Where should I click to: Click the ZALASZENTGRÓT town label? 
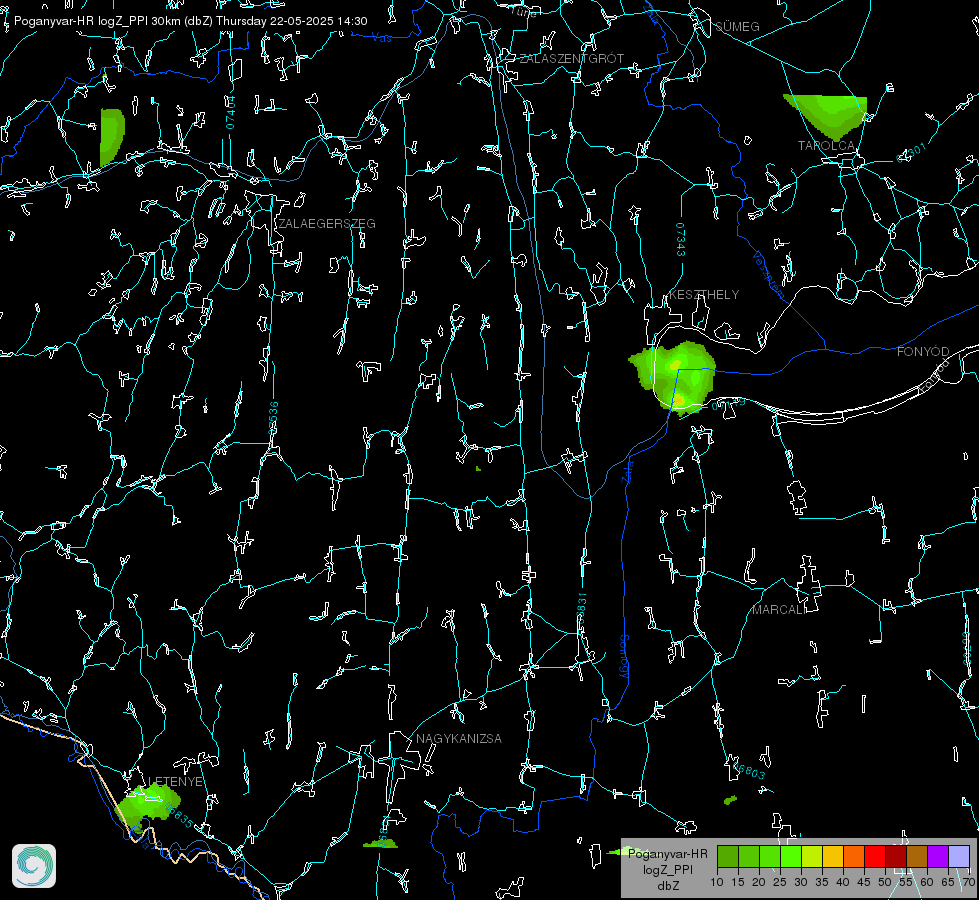(x=572, y=59)
